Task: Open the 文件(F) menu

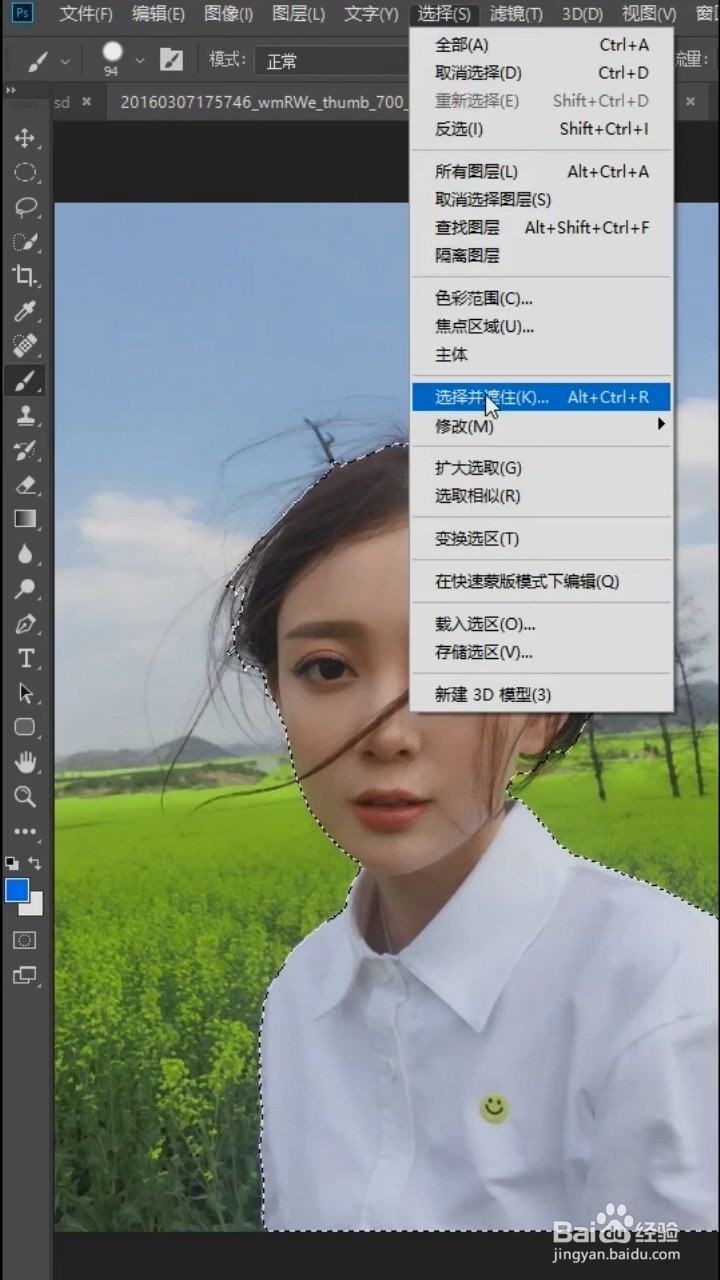Action: click(x=86, y=14)
